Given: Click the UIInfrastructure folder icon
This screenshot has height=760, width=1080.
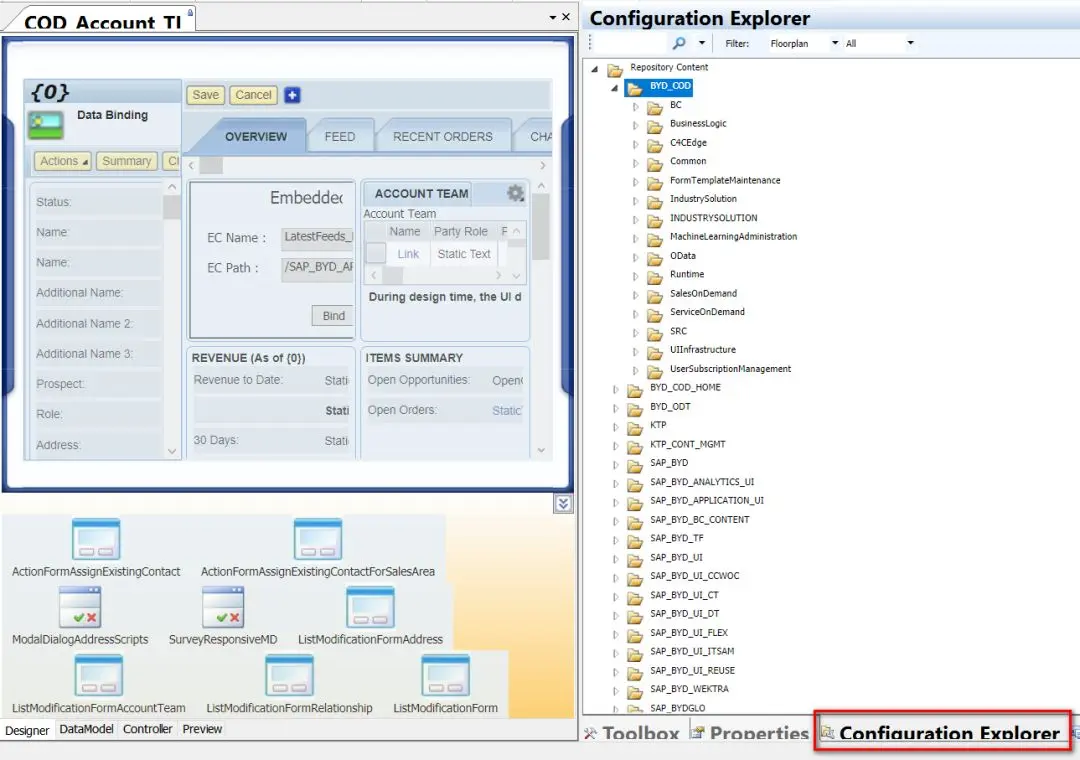Looking at the screenshot, I should tap(654, 351).
